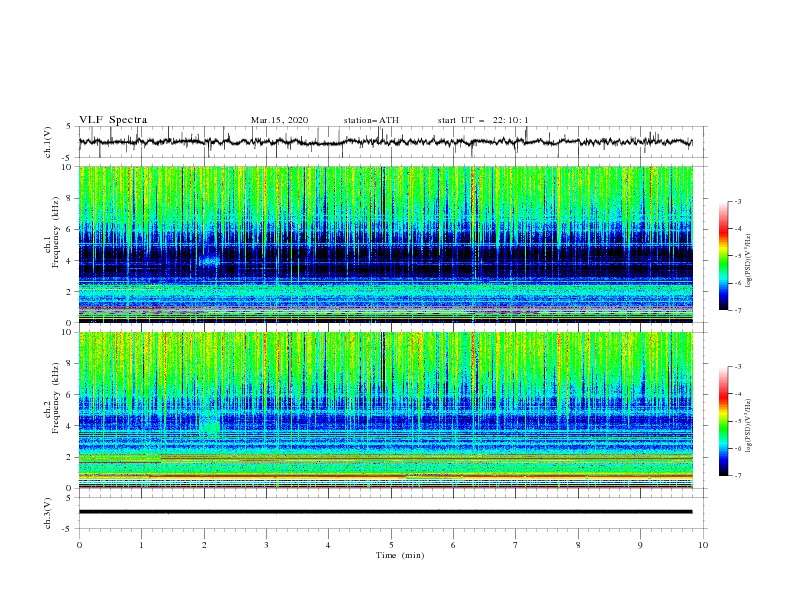The image size is (792, 612).
Task: Click the "ch.3(V)" axis label
Action: tap(48, 513)
